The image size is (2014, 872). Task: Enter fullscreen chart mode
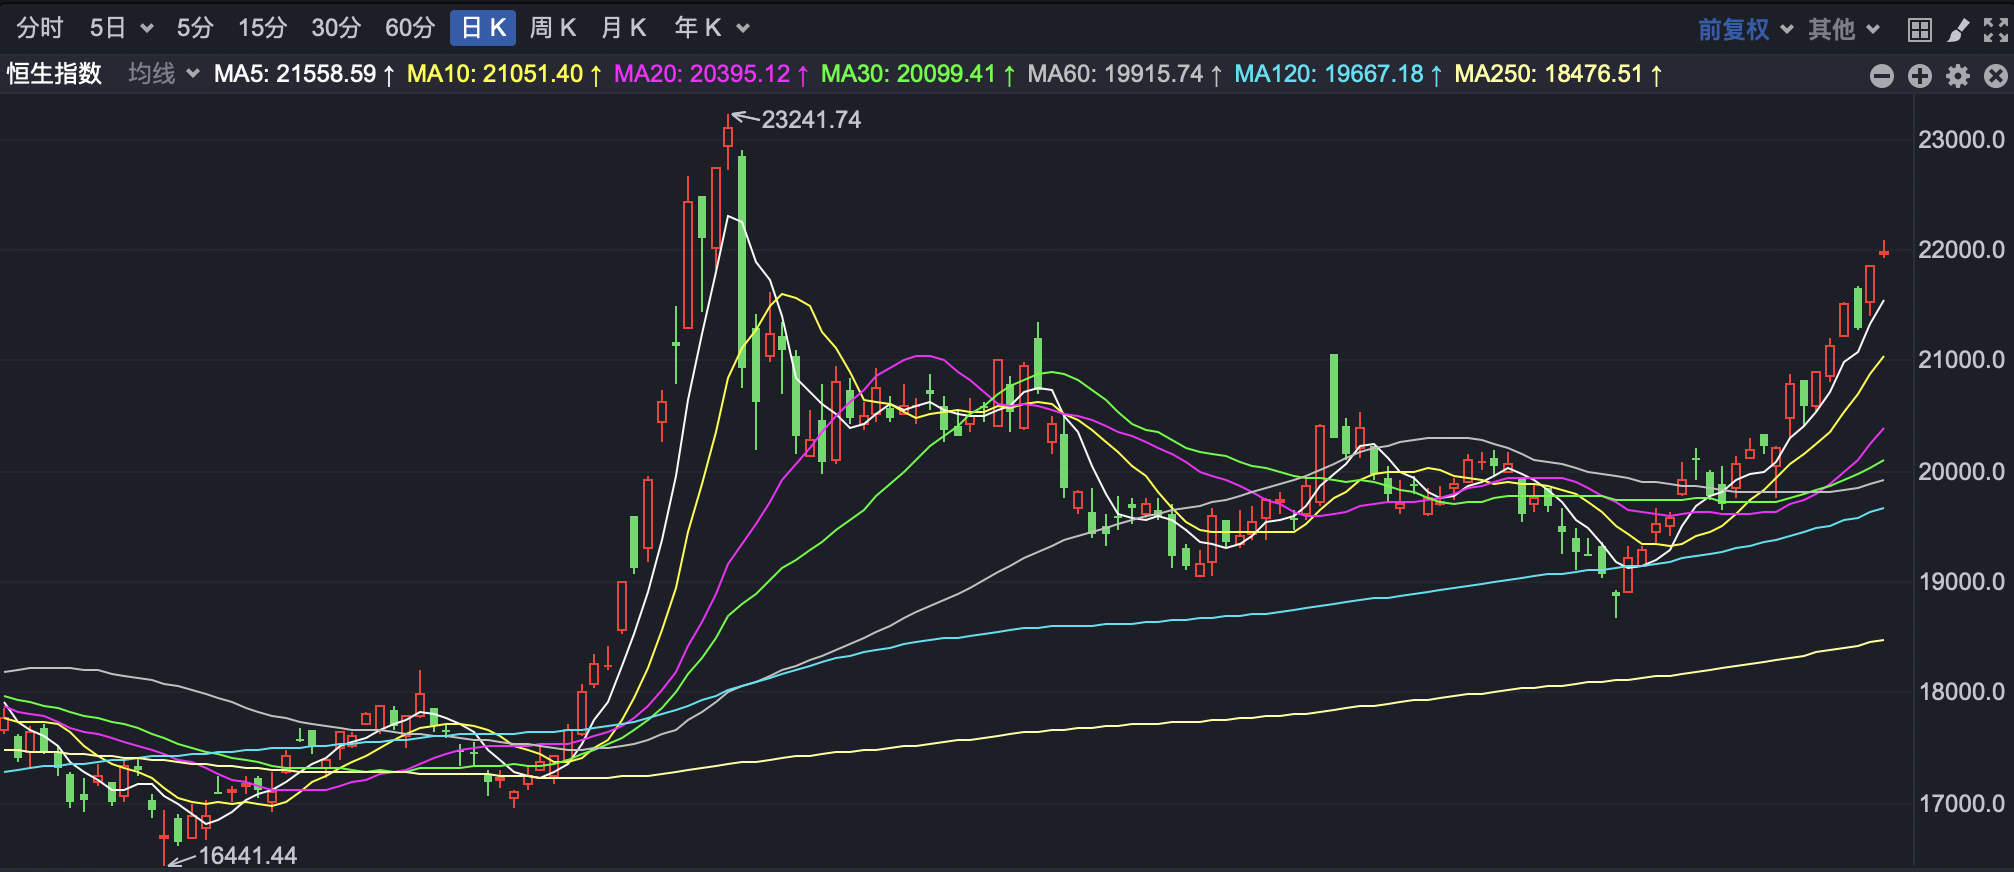pos(1996,30)
